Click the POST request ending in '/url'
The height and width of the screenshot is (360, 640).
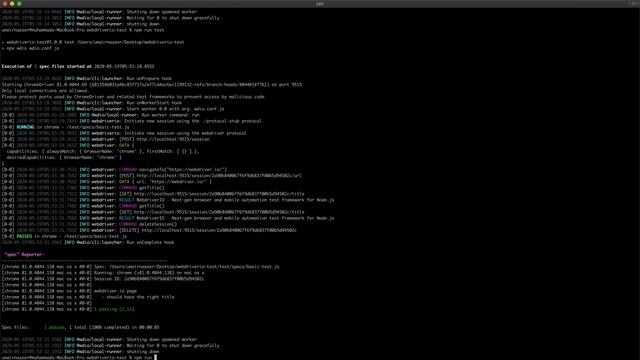coord(151,176)
